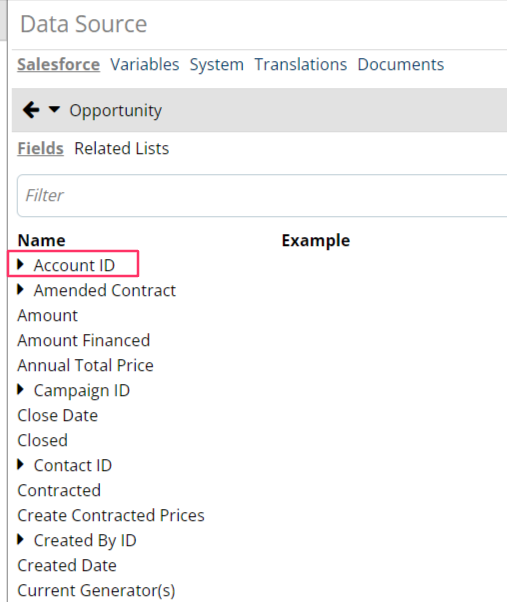Screen dimensions: 507x602
Task: Select the Fields tab
Action: [40, 149]
